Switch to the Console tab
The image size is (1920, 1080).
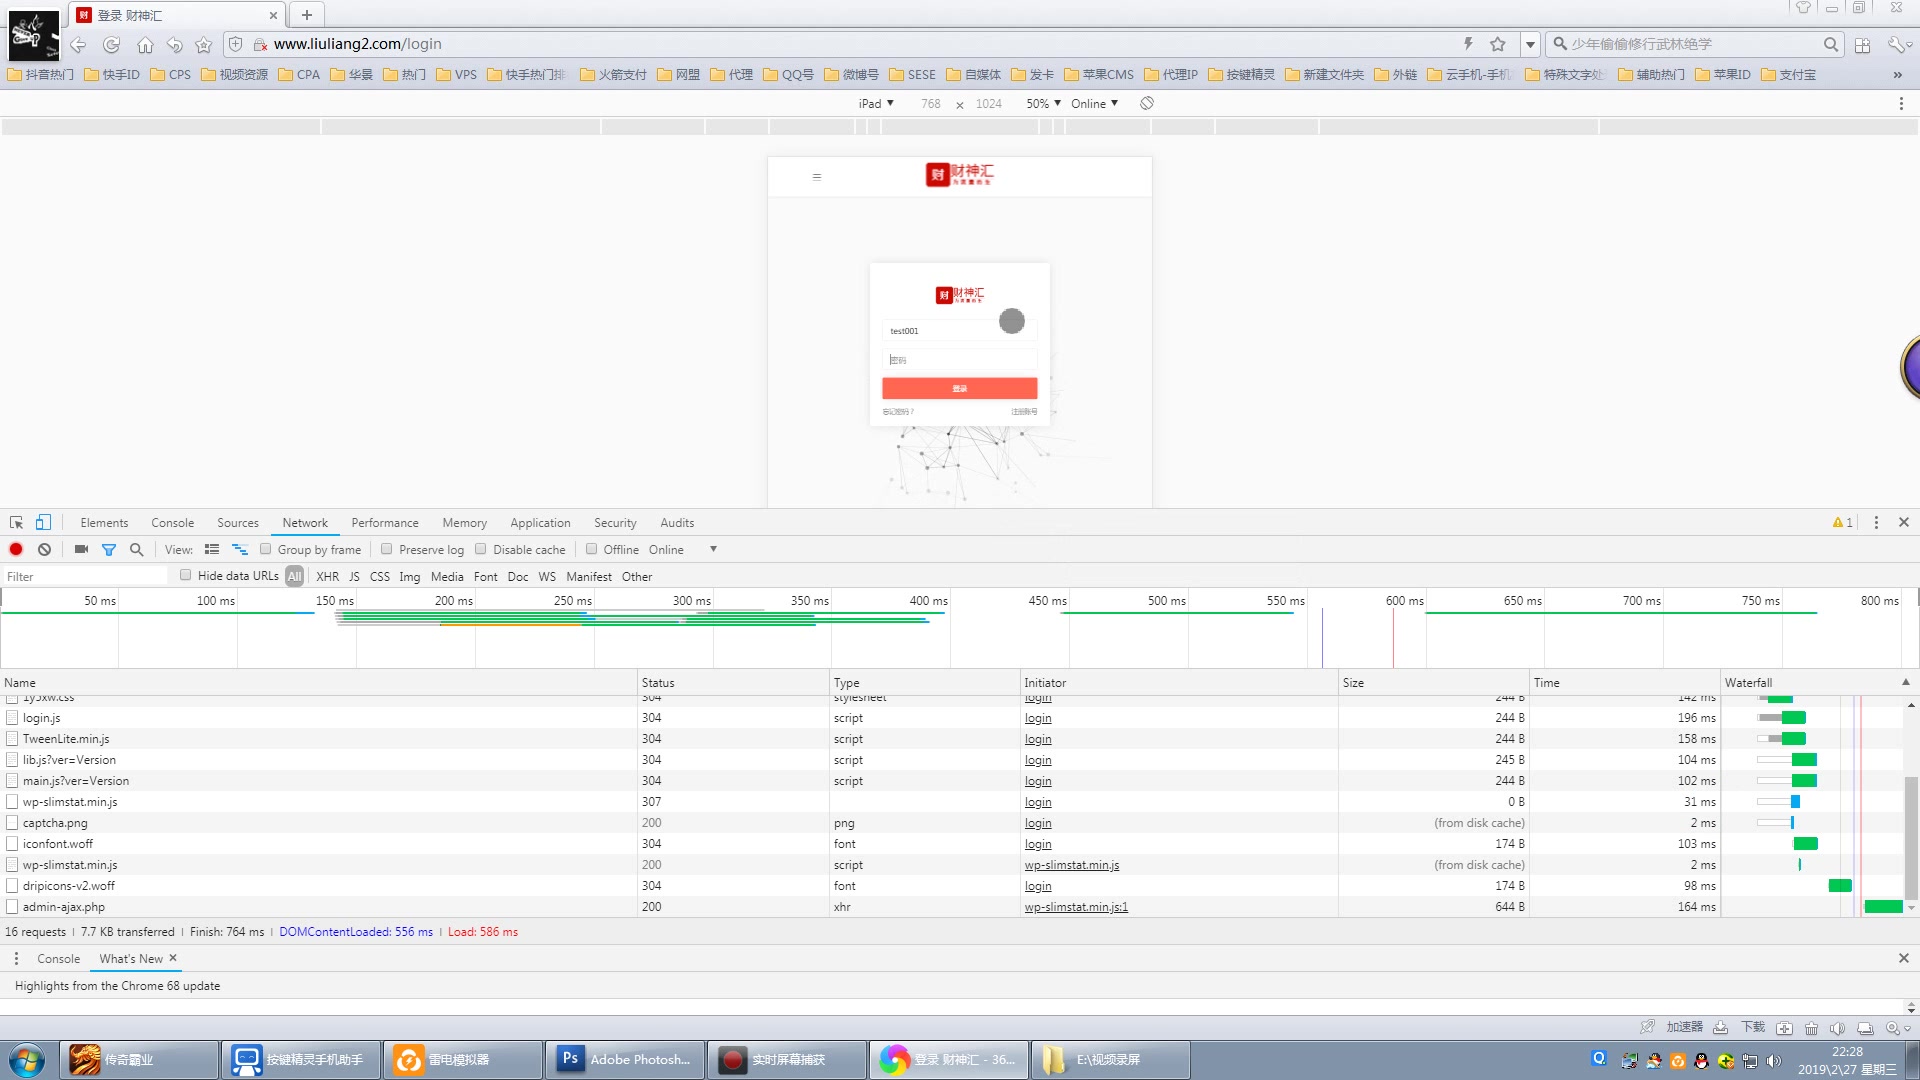[172, 522]
